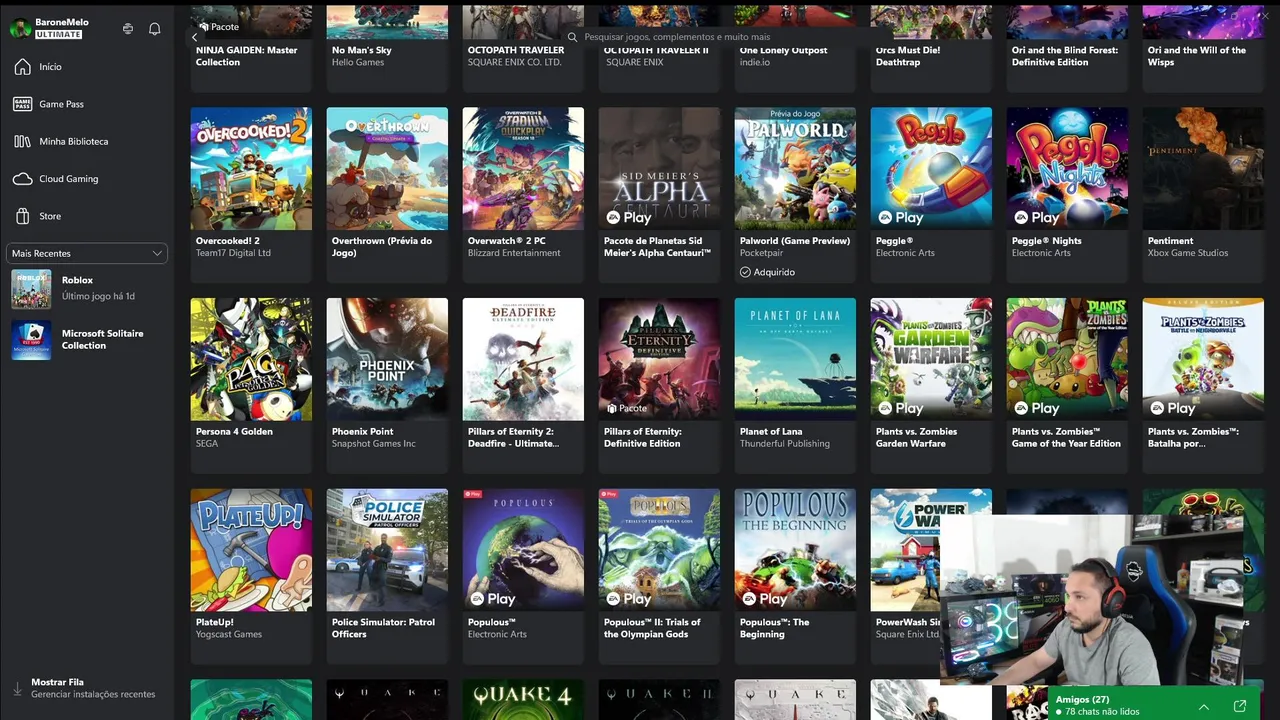1280x720 pixels.
Task: Open the Peggle game cover
Action: click(931, 169)
